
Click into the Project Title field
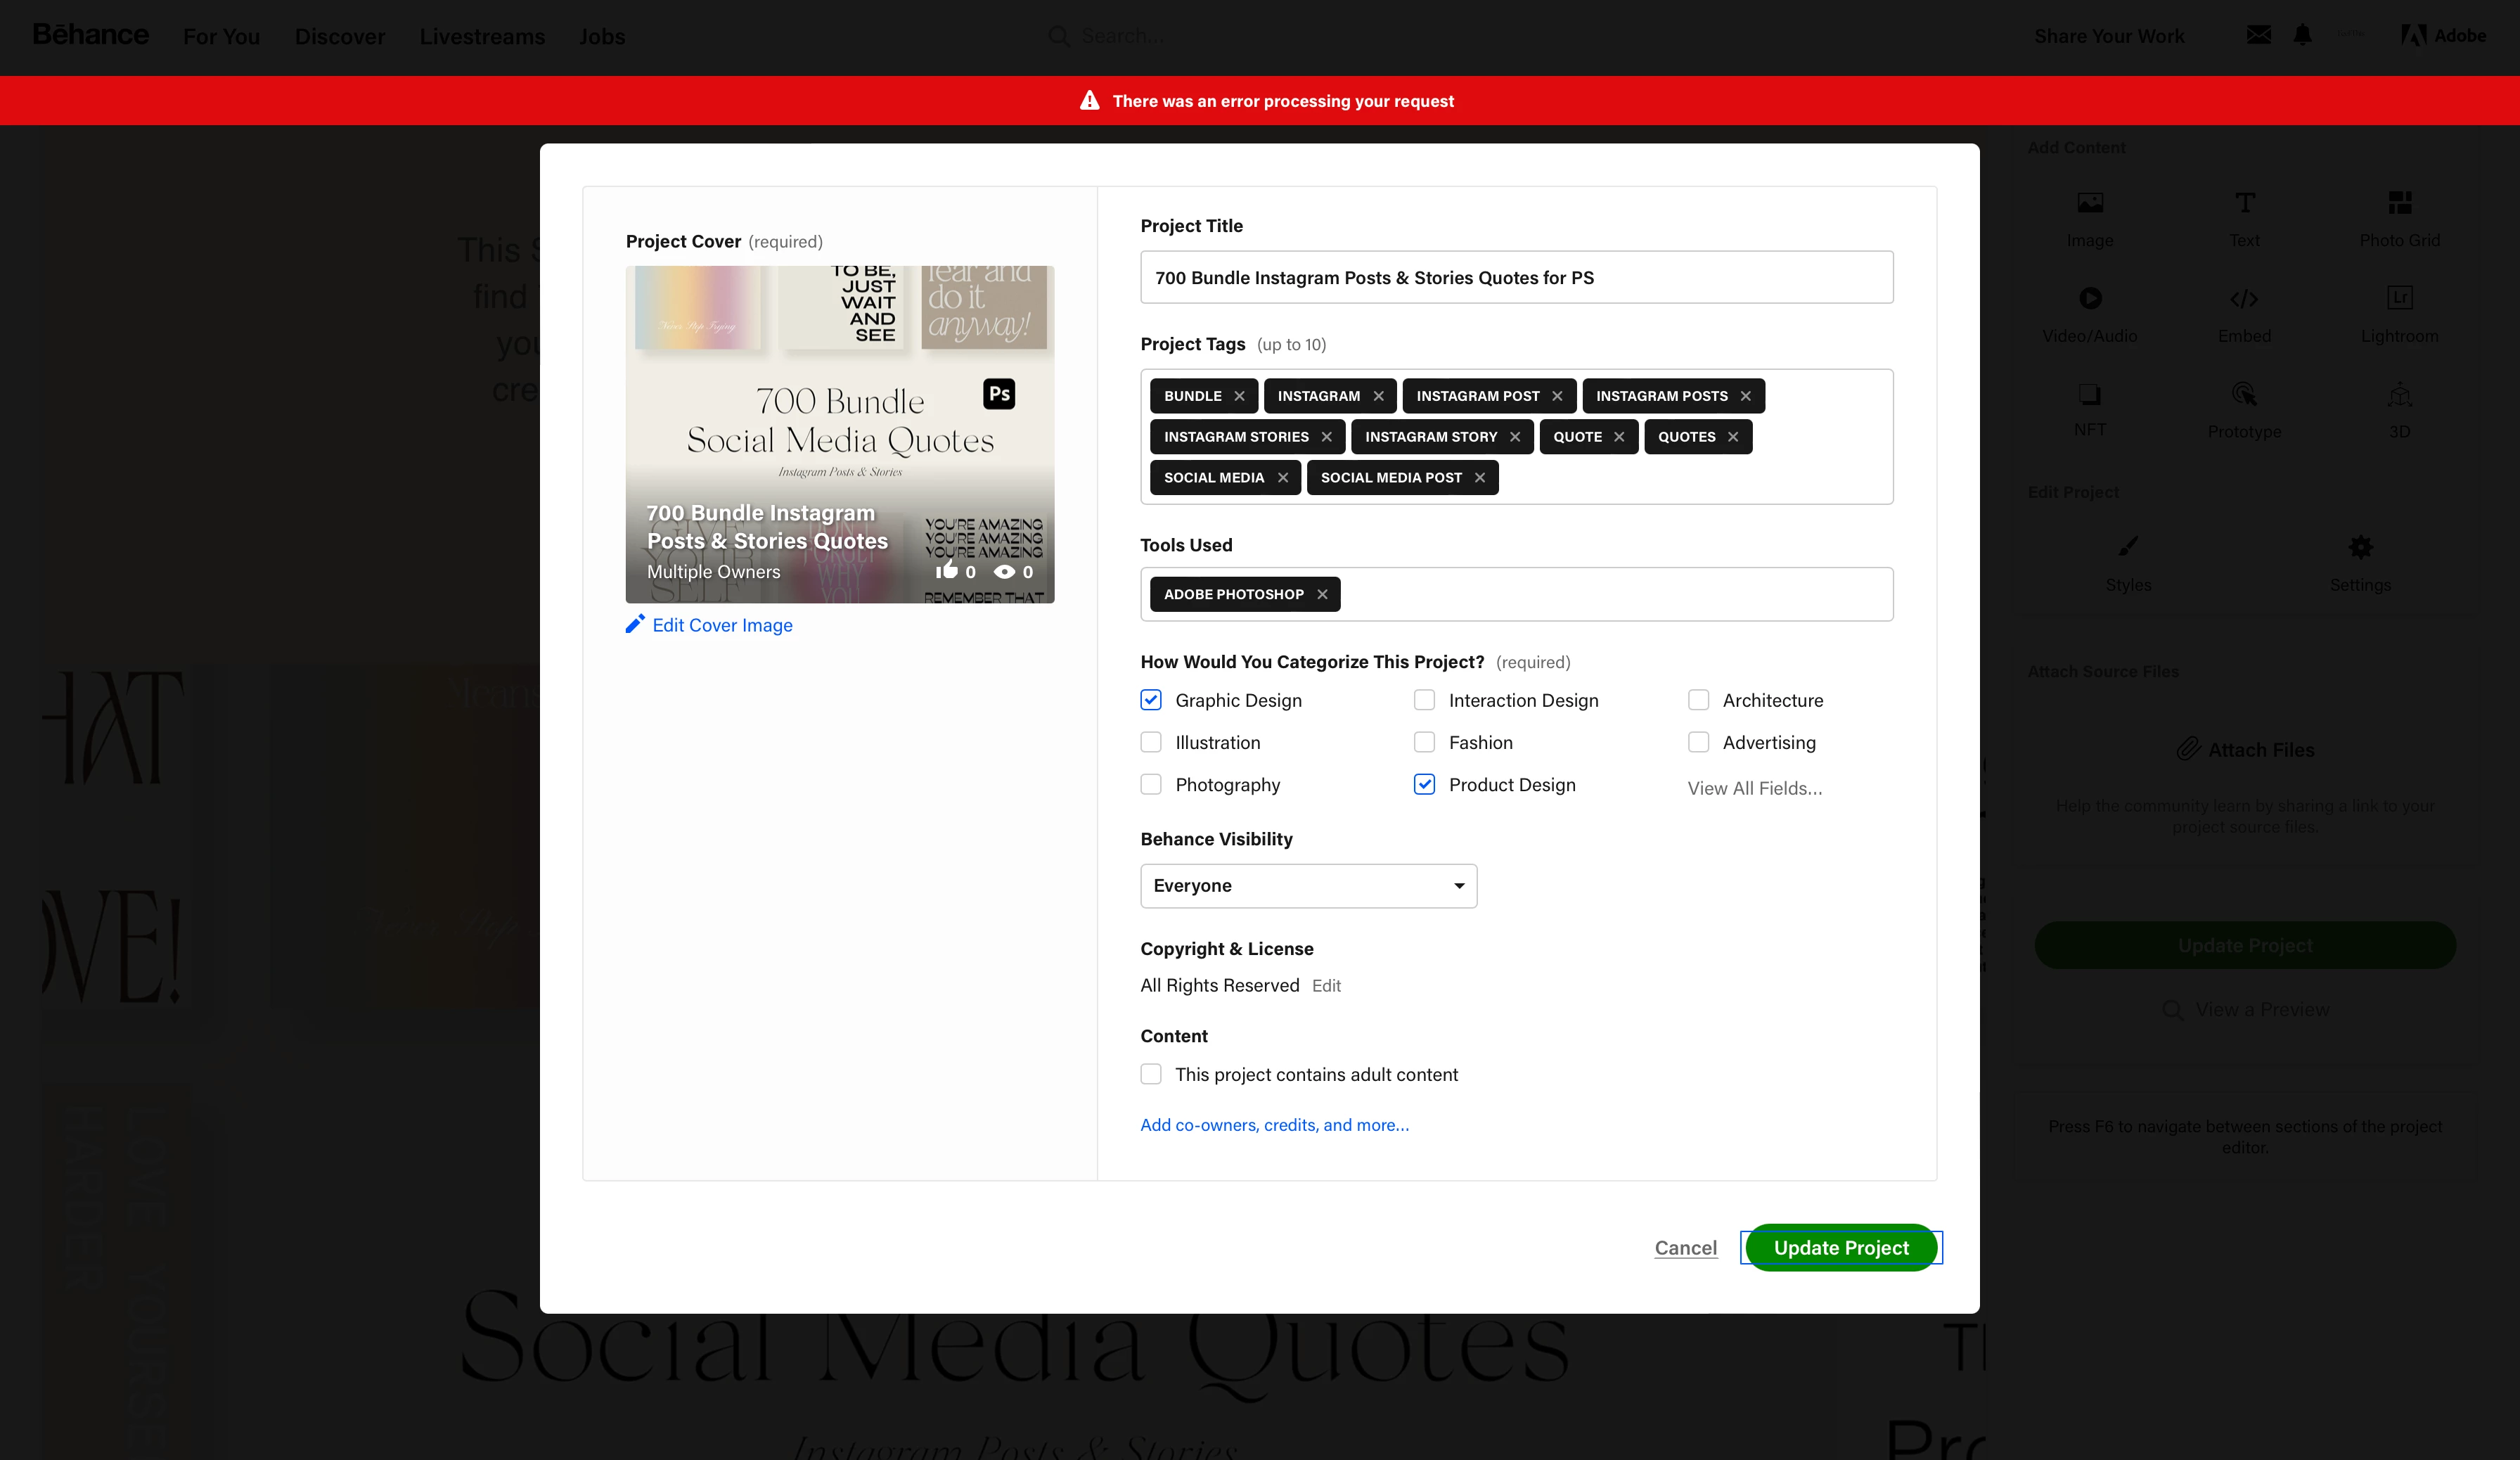tap(1516, 277)
